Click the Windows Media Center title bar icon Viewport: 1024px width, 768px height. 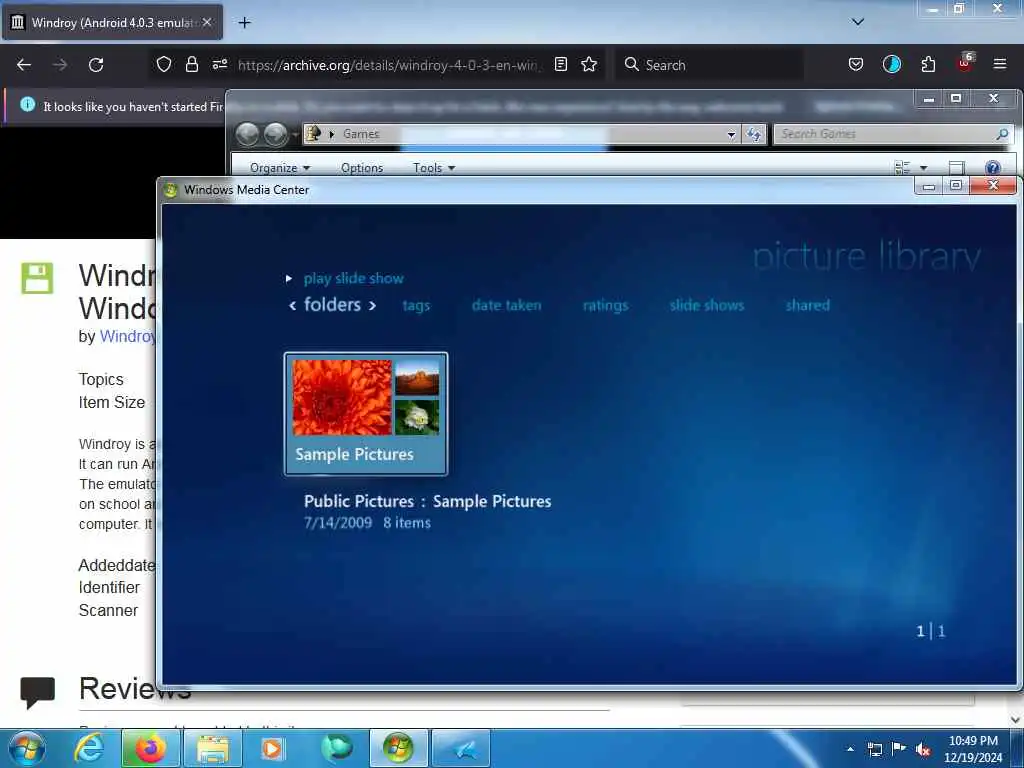coord(171,190)
